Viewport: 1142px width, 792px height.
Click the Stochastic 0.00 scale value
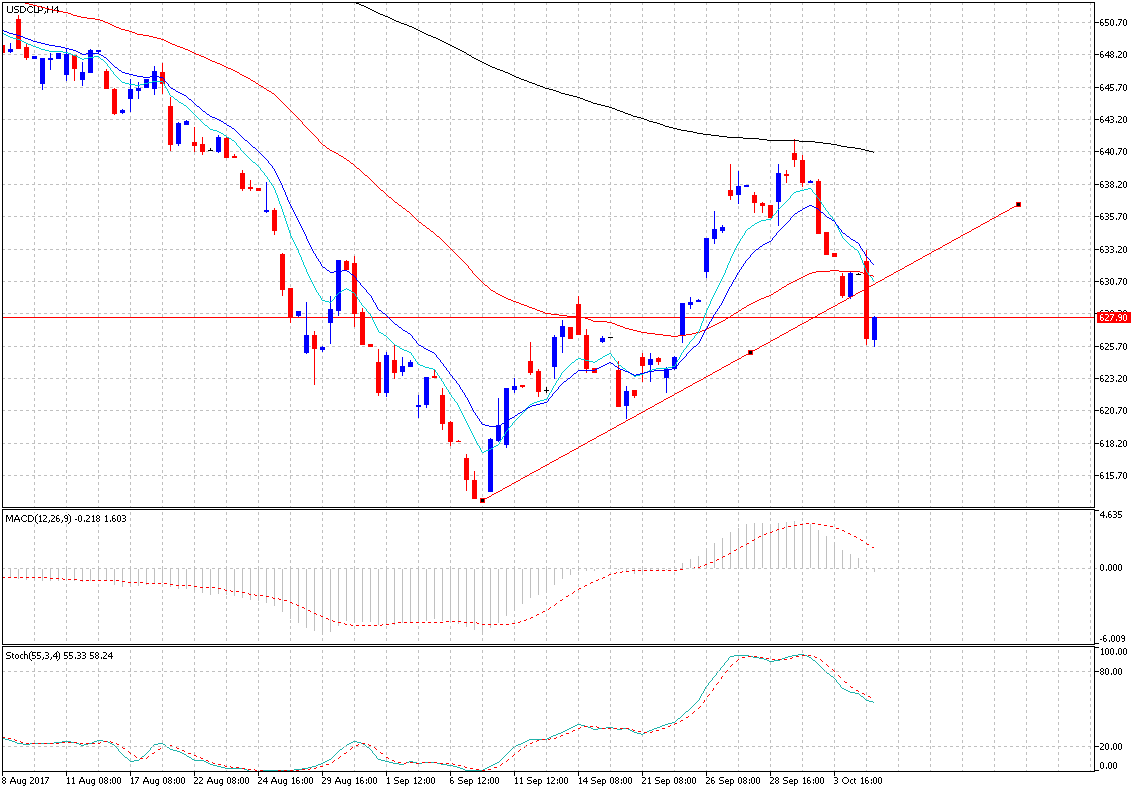[x=1110, y=766]
